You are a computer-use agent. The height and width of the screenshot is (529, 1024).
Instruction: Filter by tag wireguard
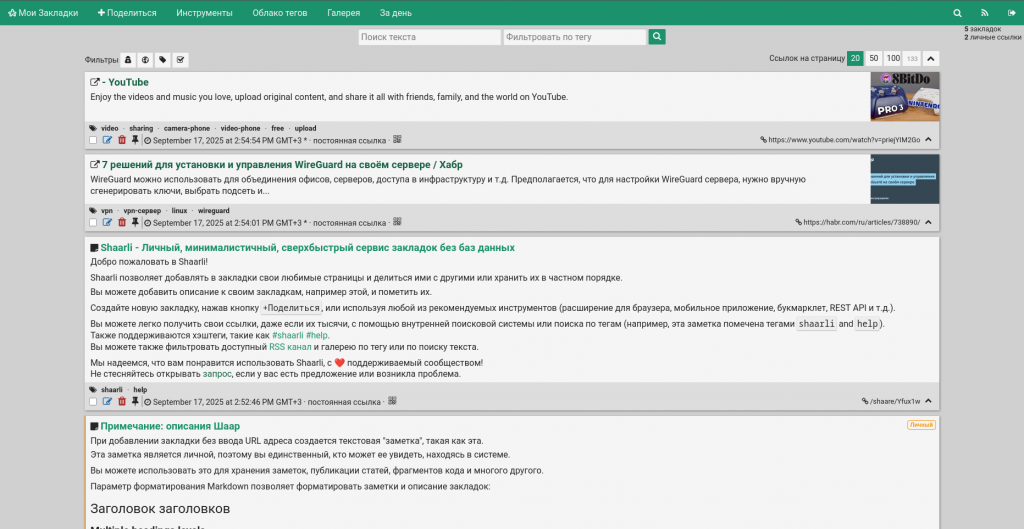point(214,211)
